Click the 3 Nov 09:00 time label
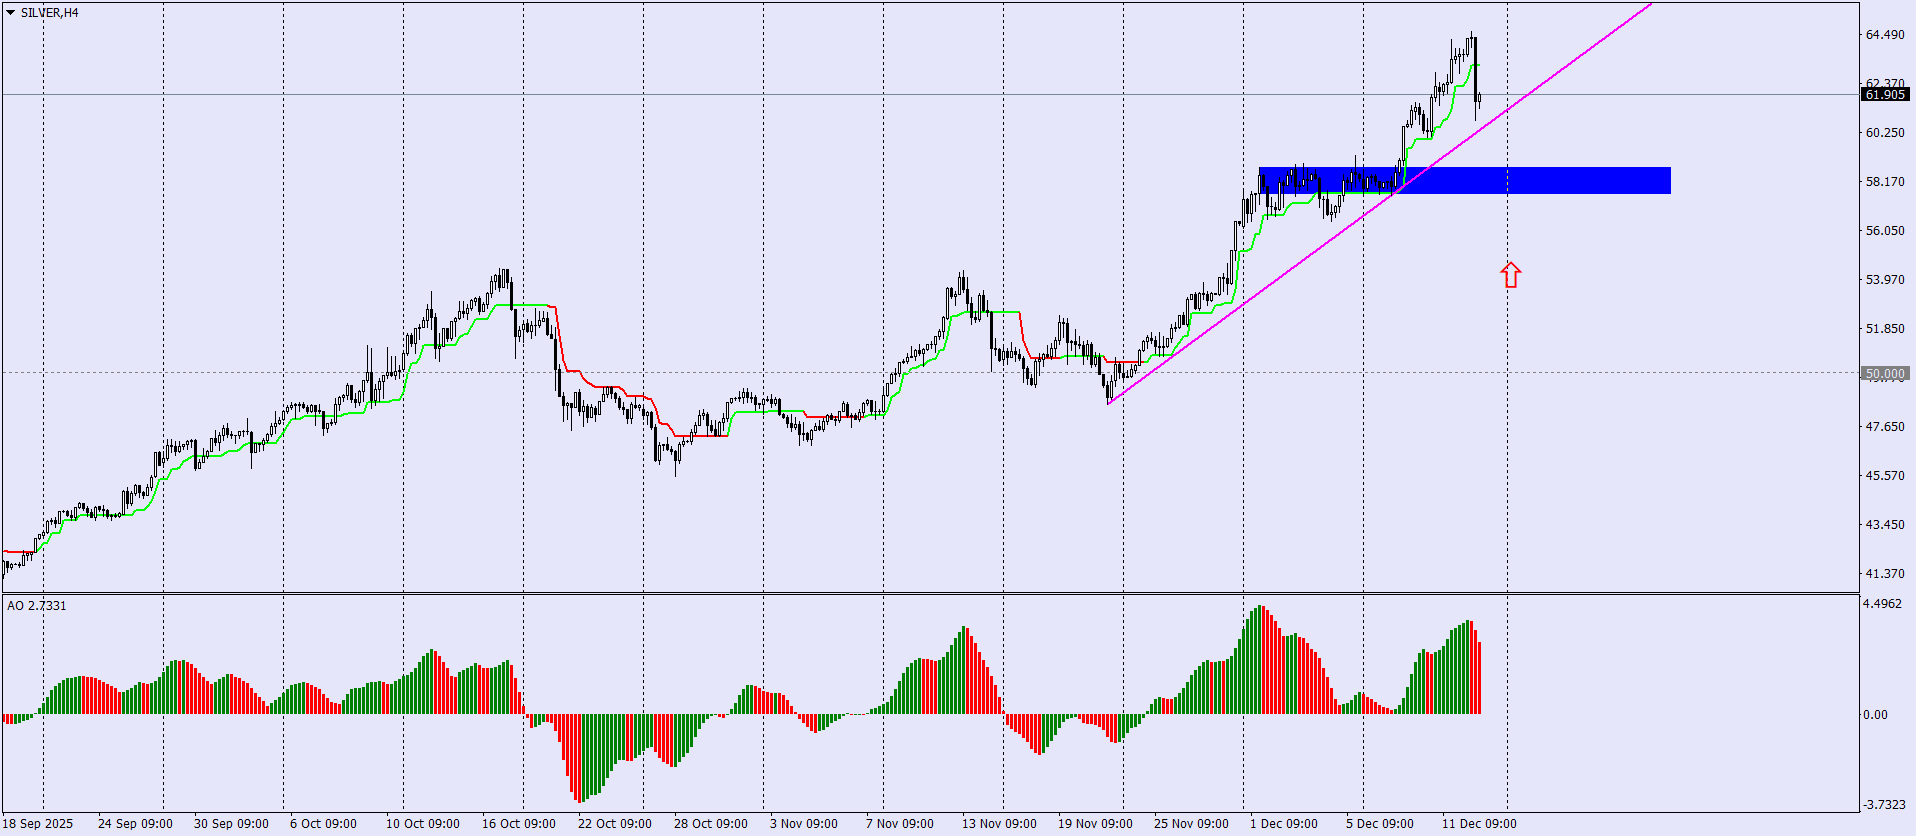The height and width of the screenshot is (836, 1916). (x=804, y=824)
